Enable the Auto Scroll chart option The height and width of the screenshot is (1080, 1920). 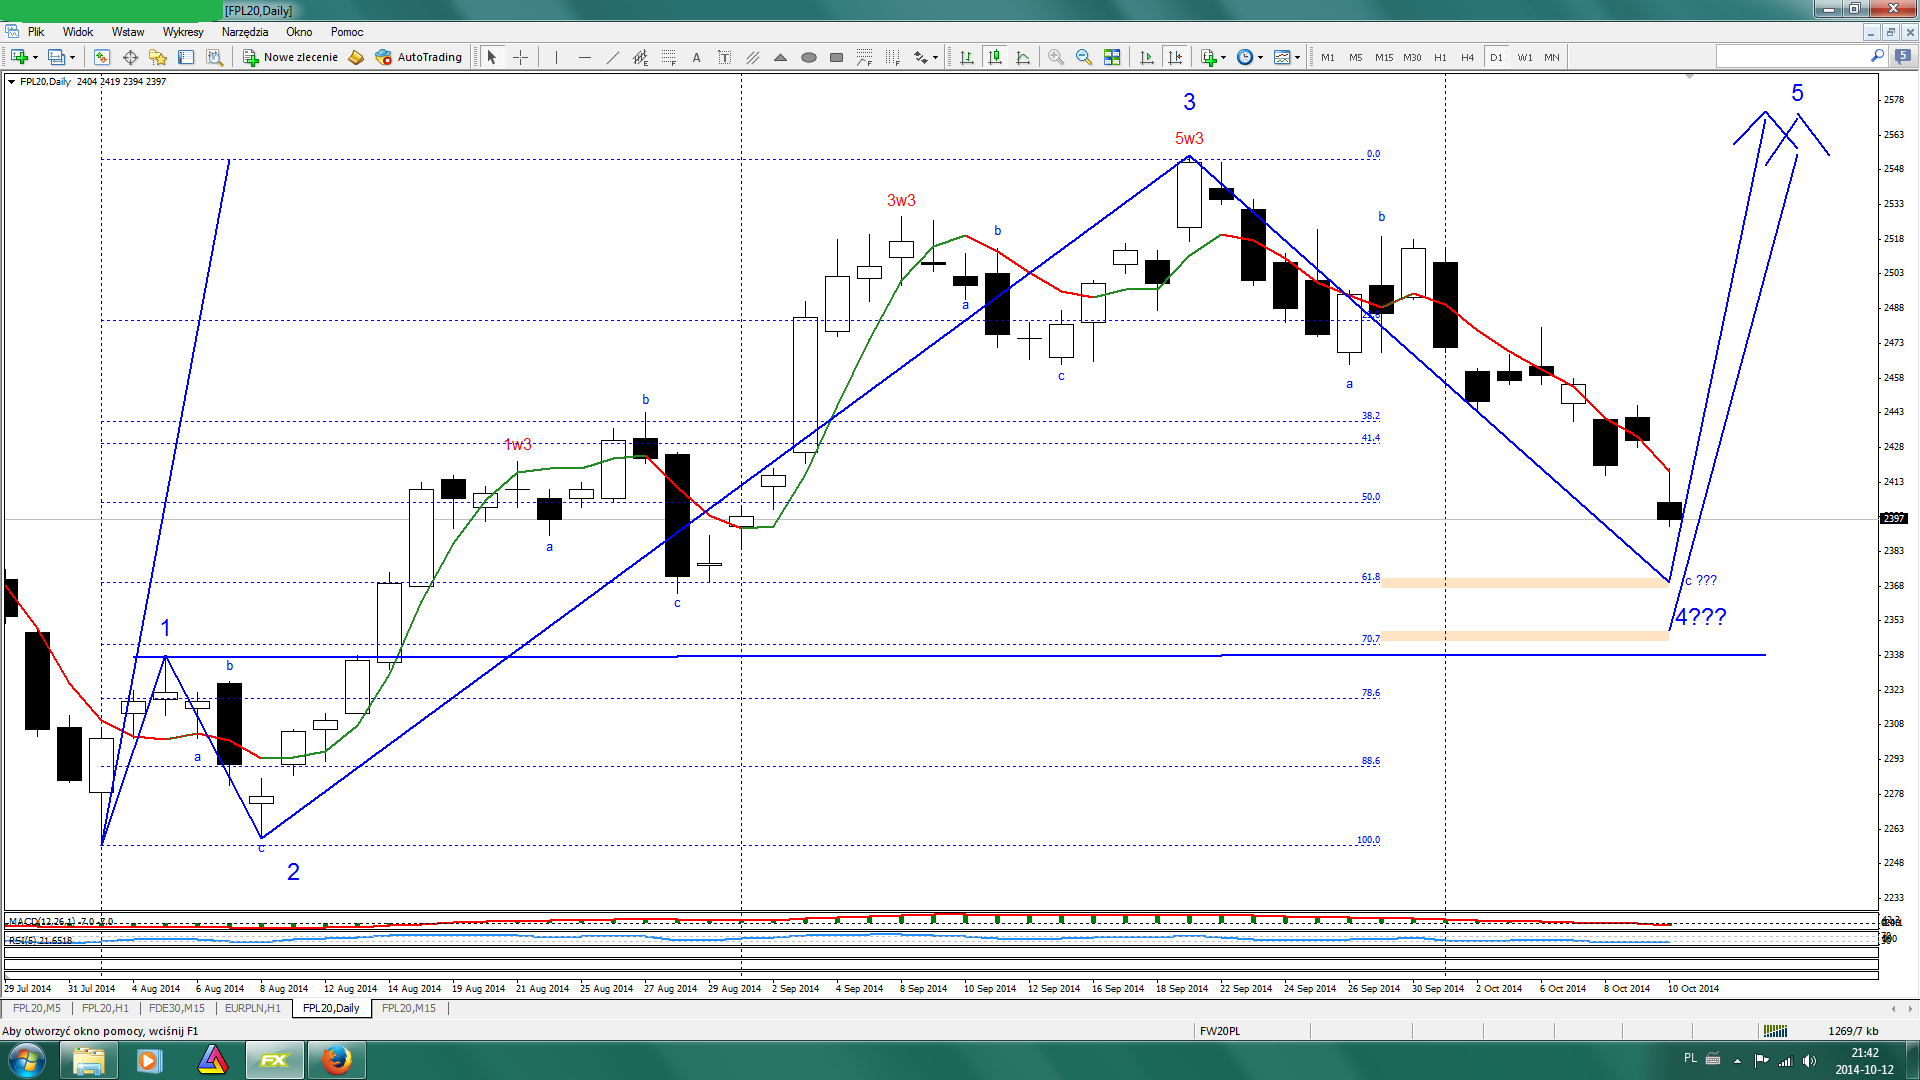click(1147, 57)
